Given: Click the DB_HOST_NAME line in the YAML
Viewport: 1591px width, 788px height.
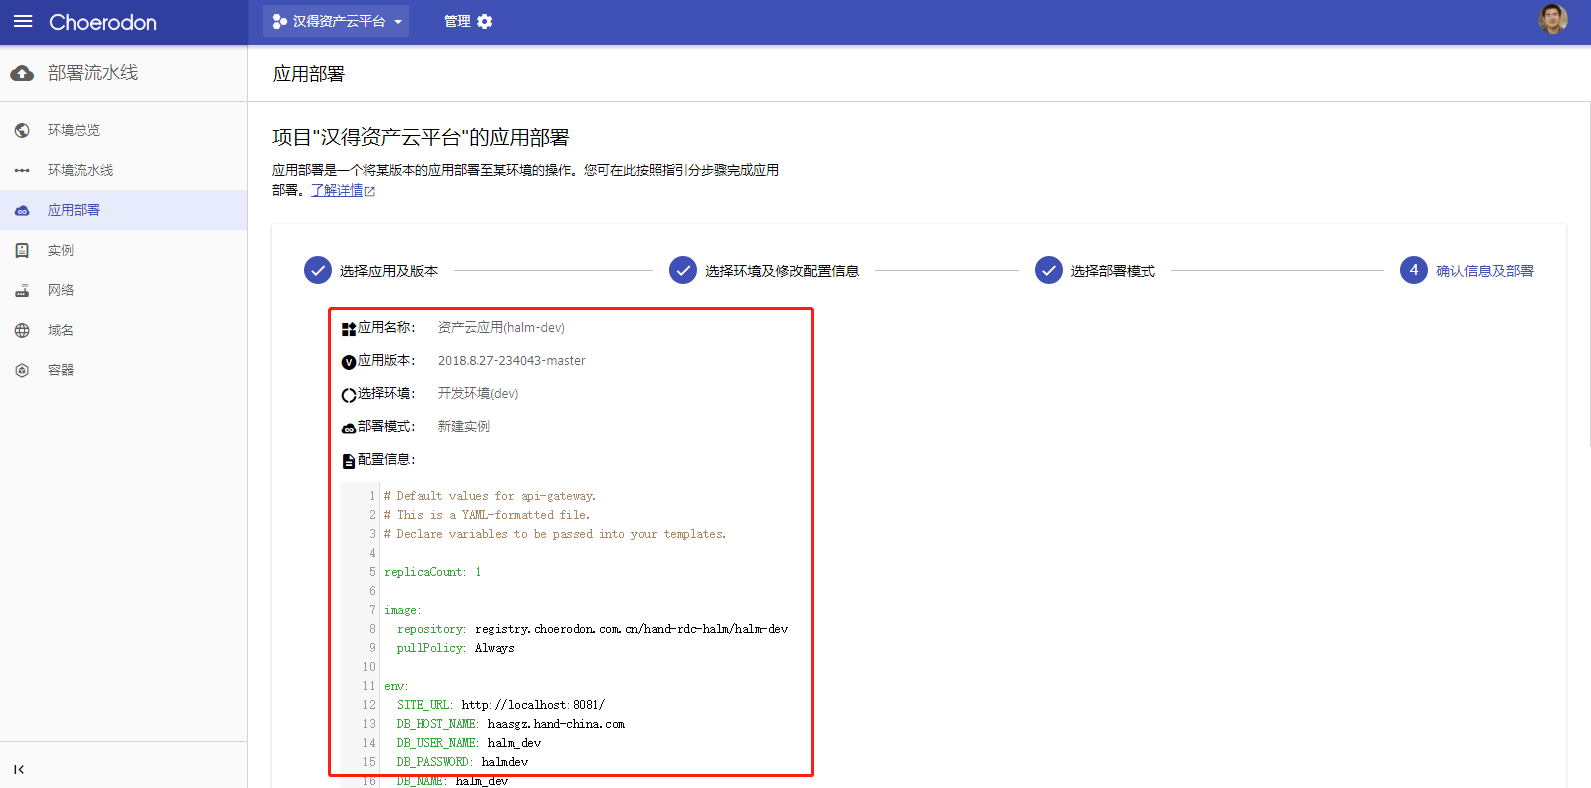Looking at the screenshot, I should tap(511, 724).
